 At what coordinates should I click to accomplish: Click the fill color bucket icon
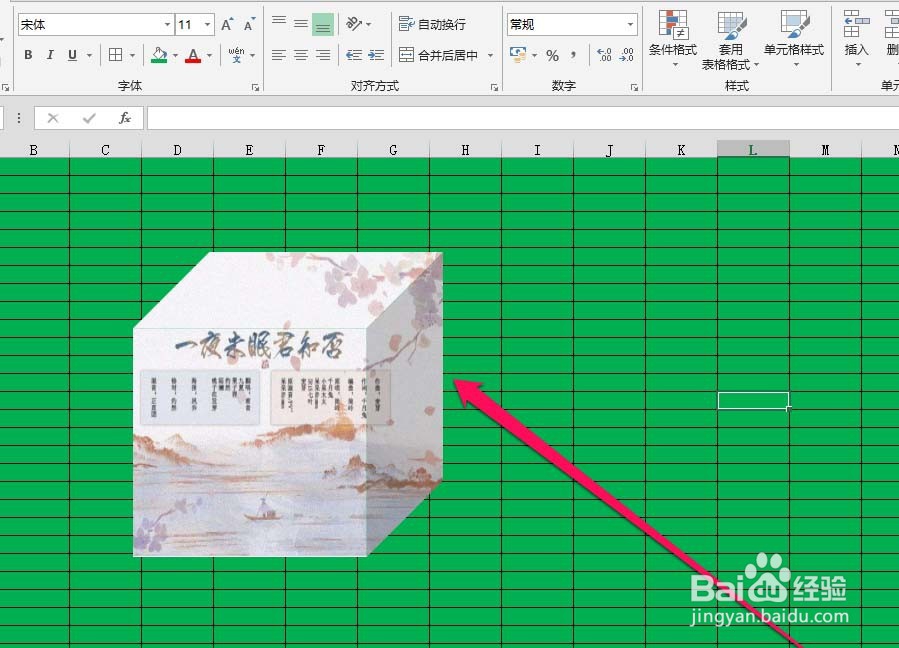click(x=159, y=55)
